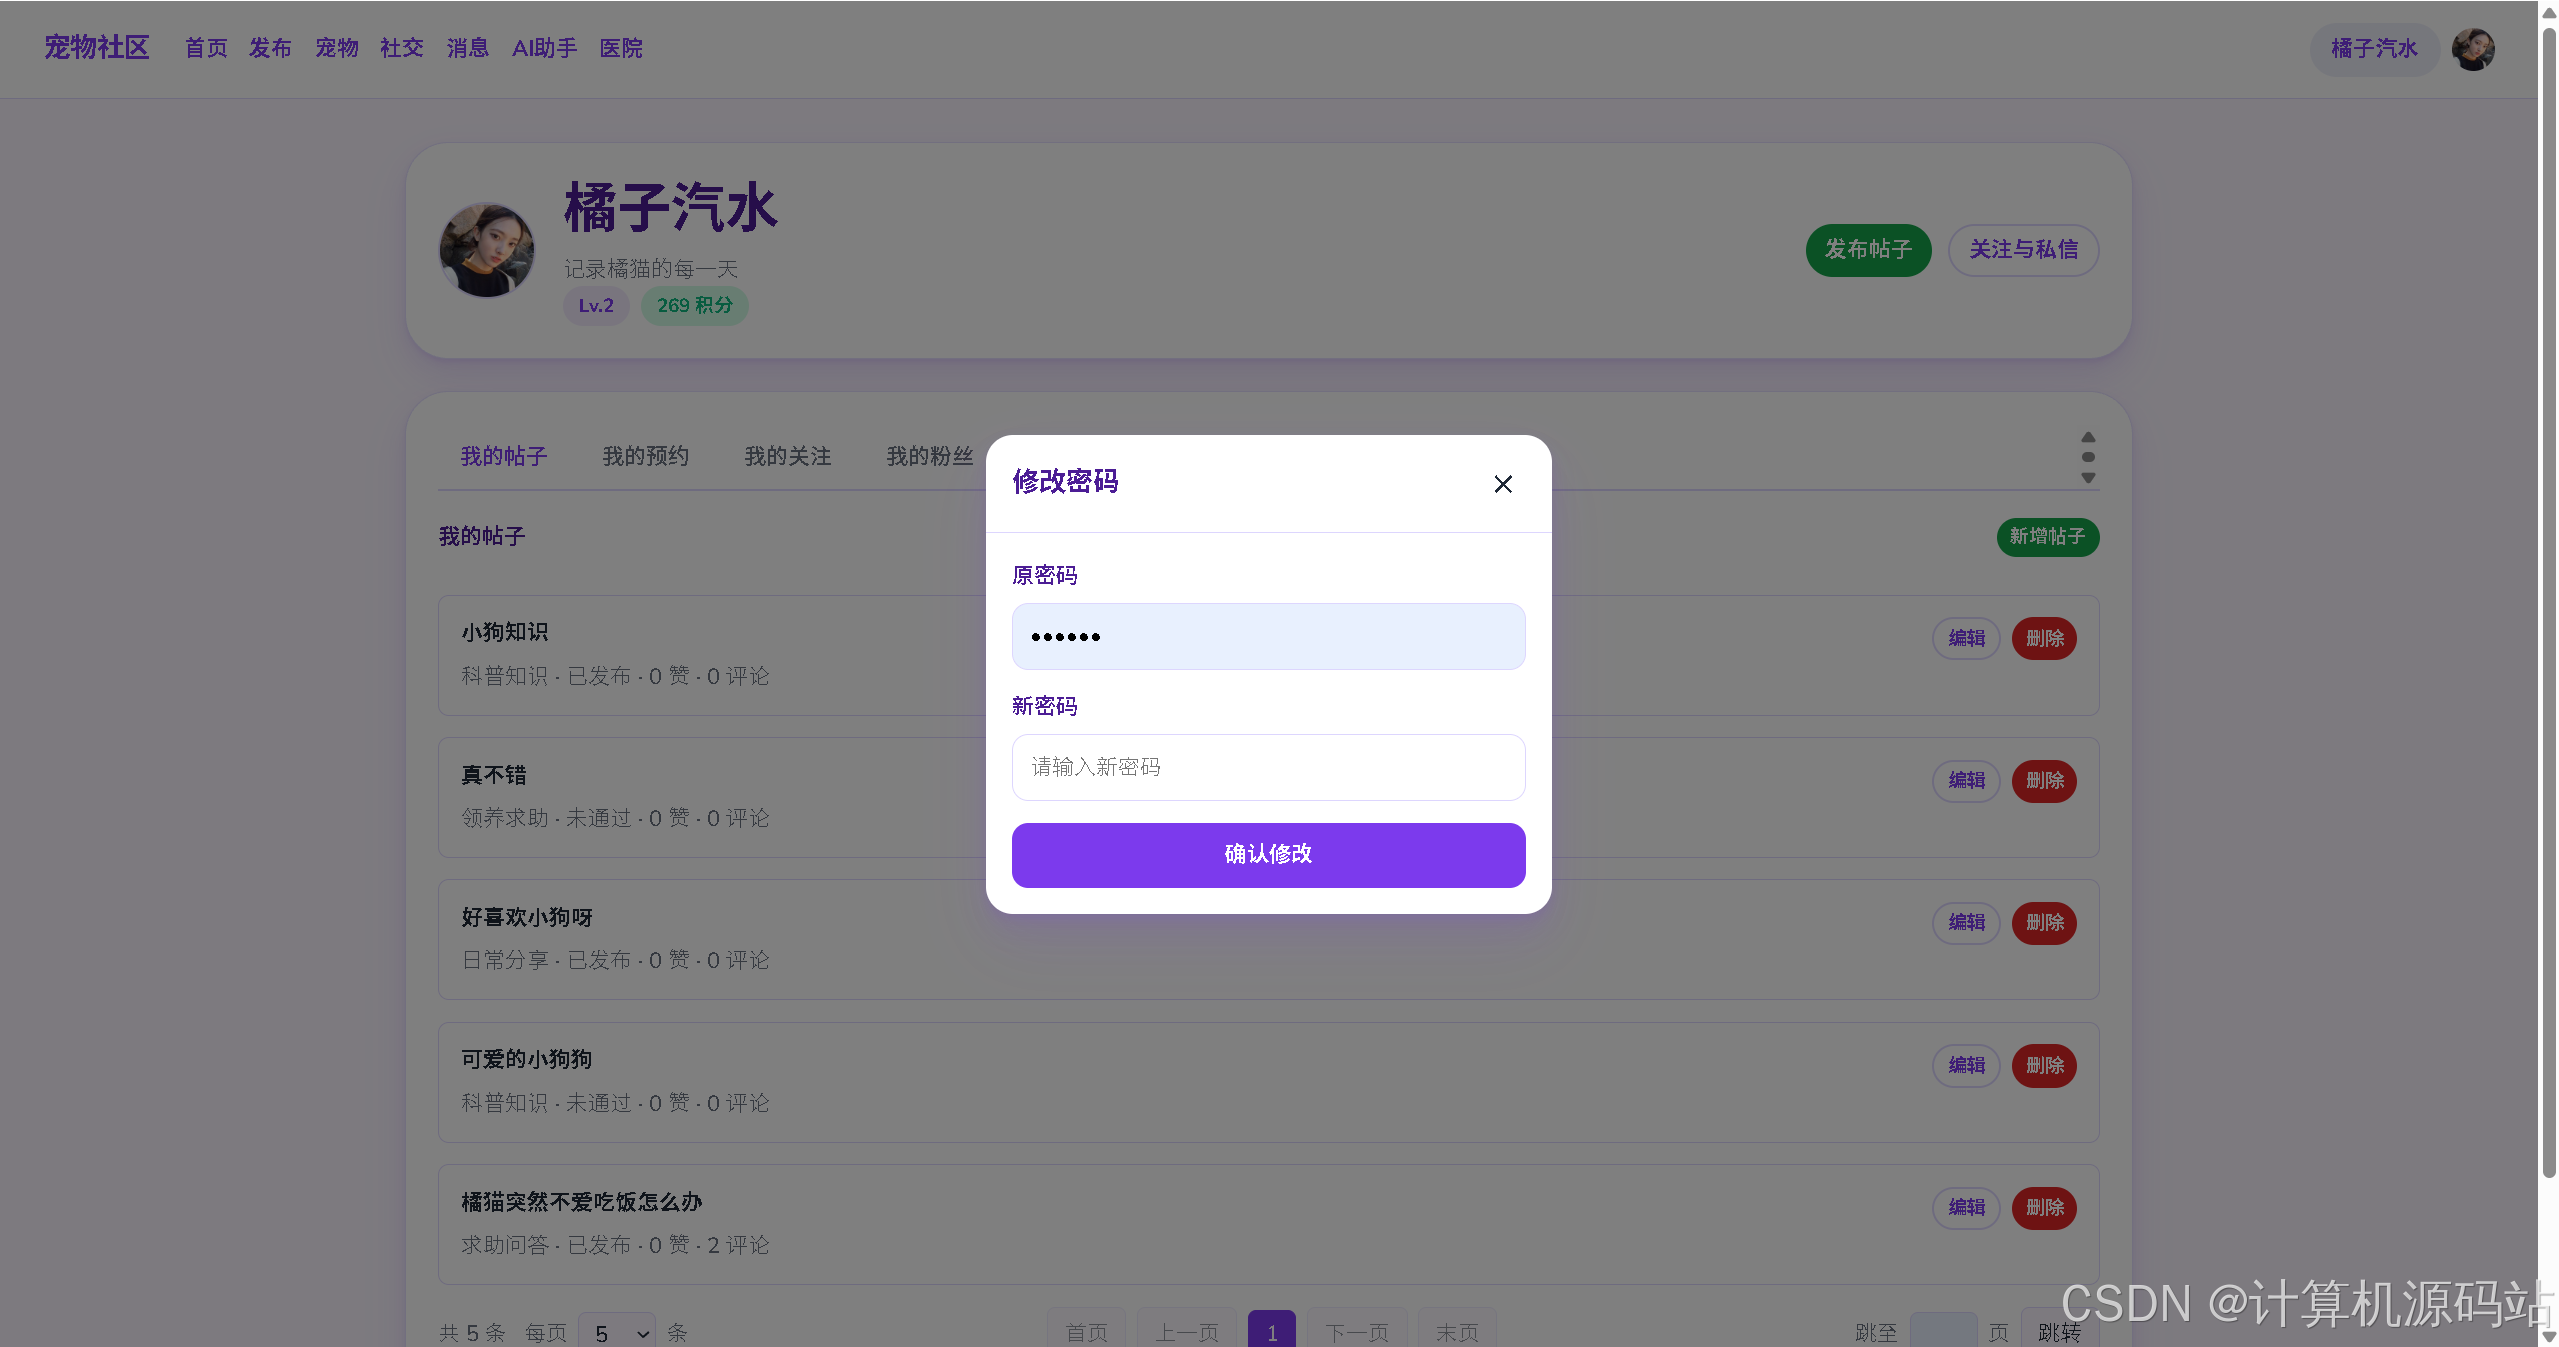Open the AI助手 navigation item

(x=544, y=48)
